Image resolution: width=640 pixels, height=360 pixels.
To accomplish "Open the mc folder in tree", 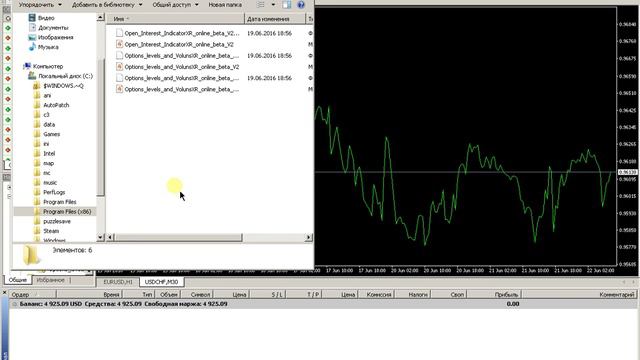I will pyautogui.click(x=47, y=173).
